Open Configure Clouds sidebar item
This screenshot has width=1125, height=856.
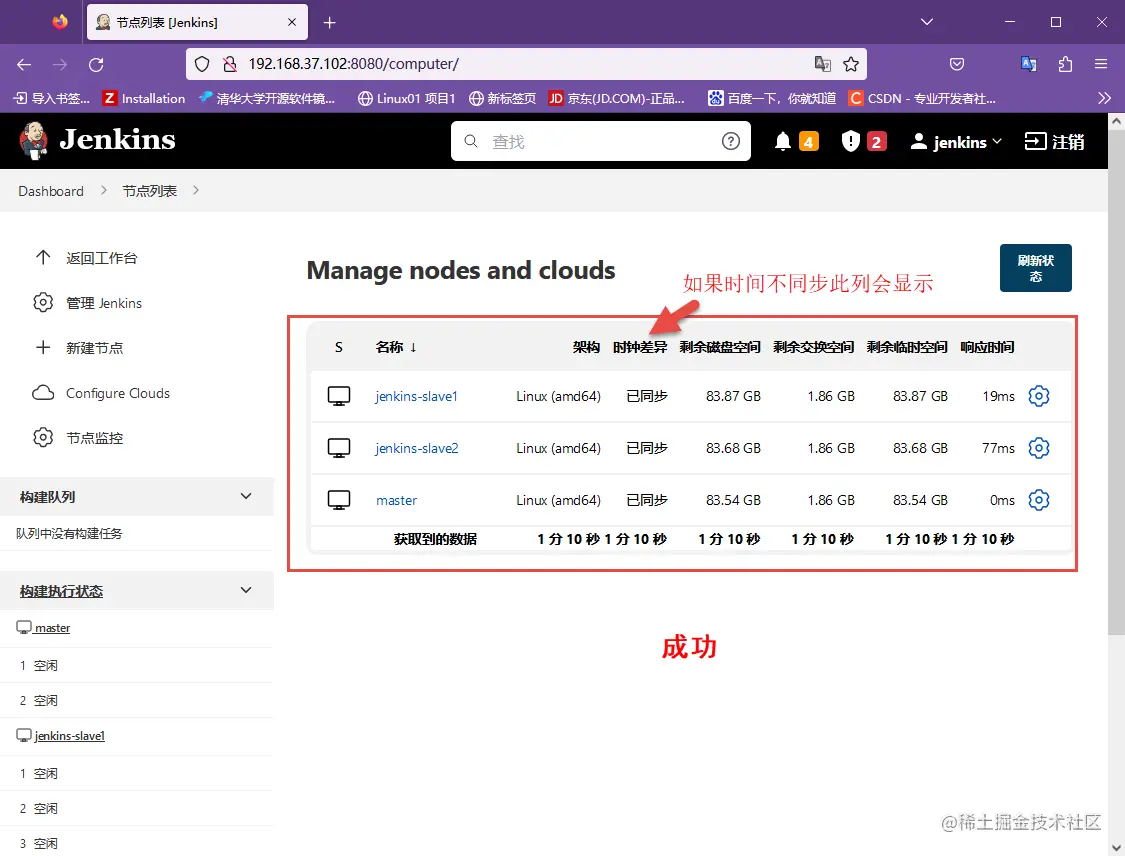[101, 393]
